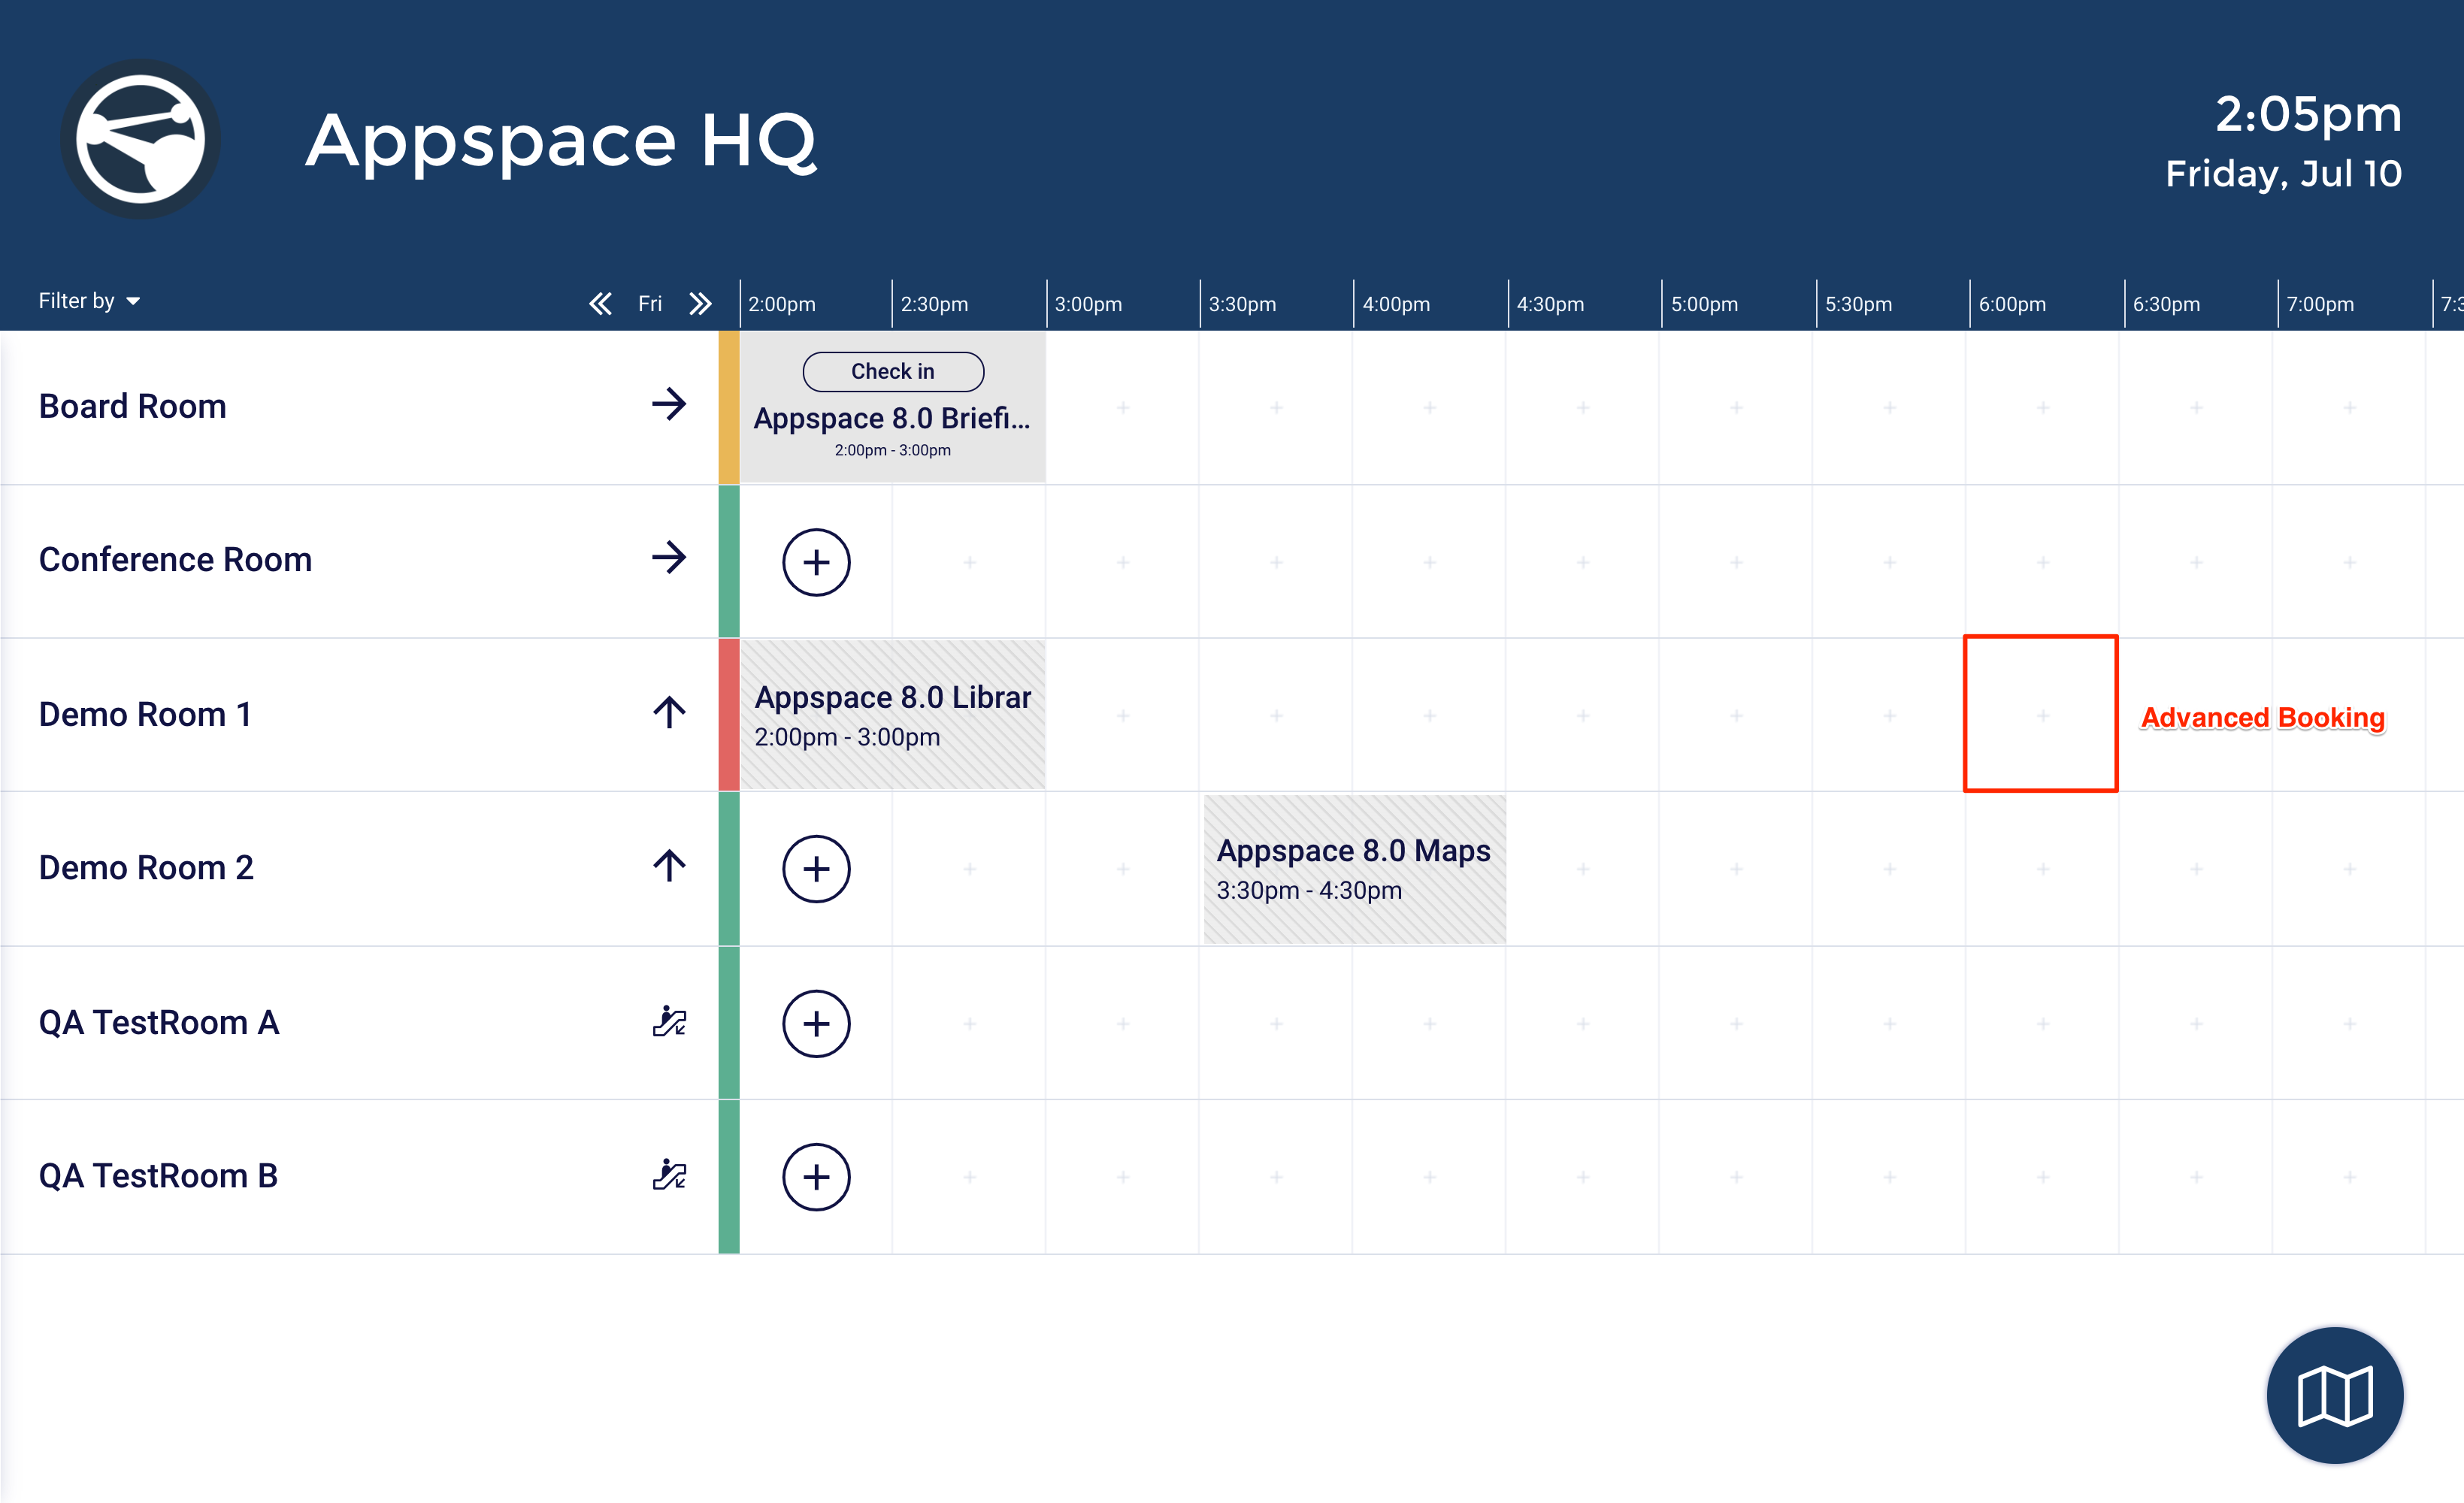Click the 5:00pm time header
This screenshot has height=1503, width=2464.
(1704, 304)
